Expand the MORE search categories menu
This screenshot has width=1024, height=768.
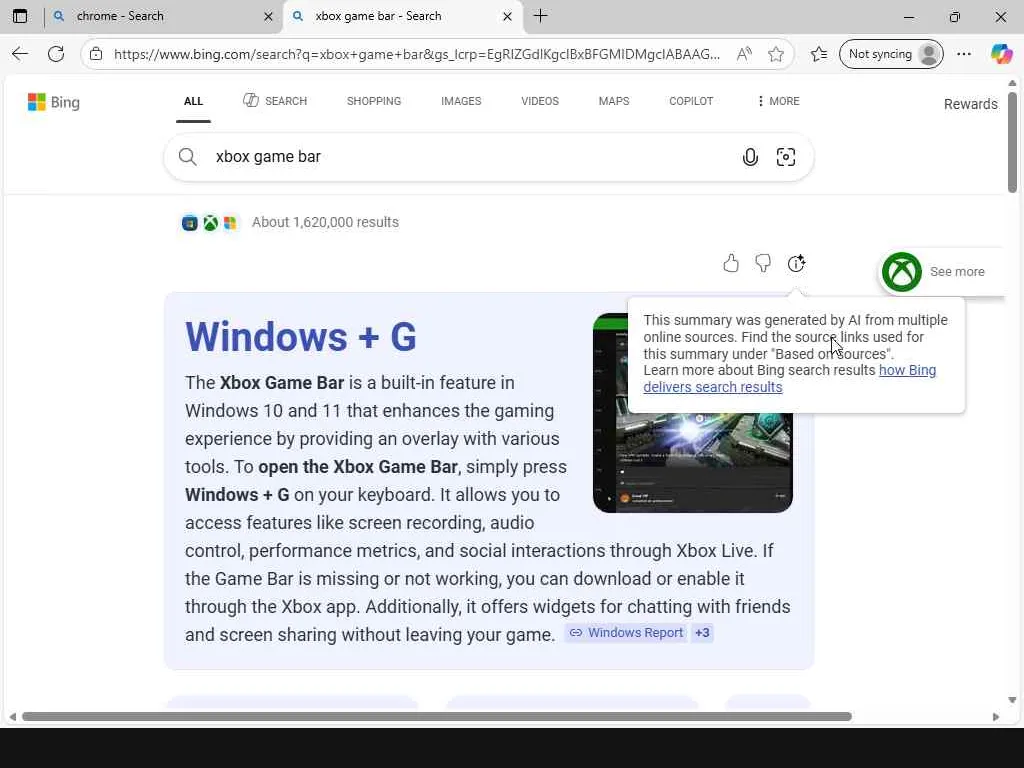[778, 101]
